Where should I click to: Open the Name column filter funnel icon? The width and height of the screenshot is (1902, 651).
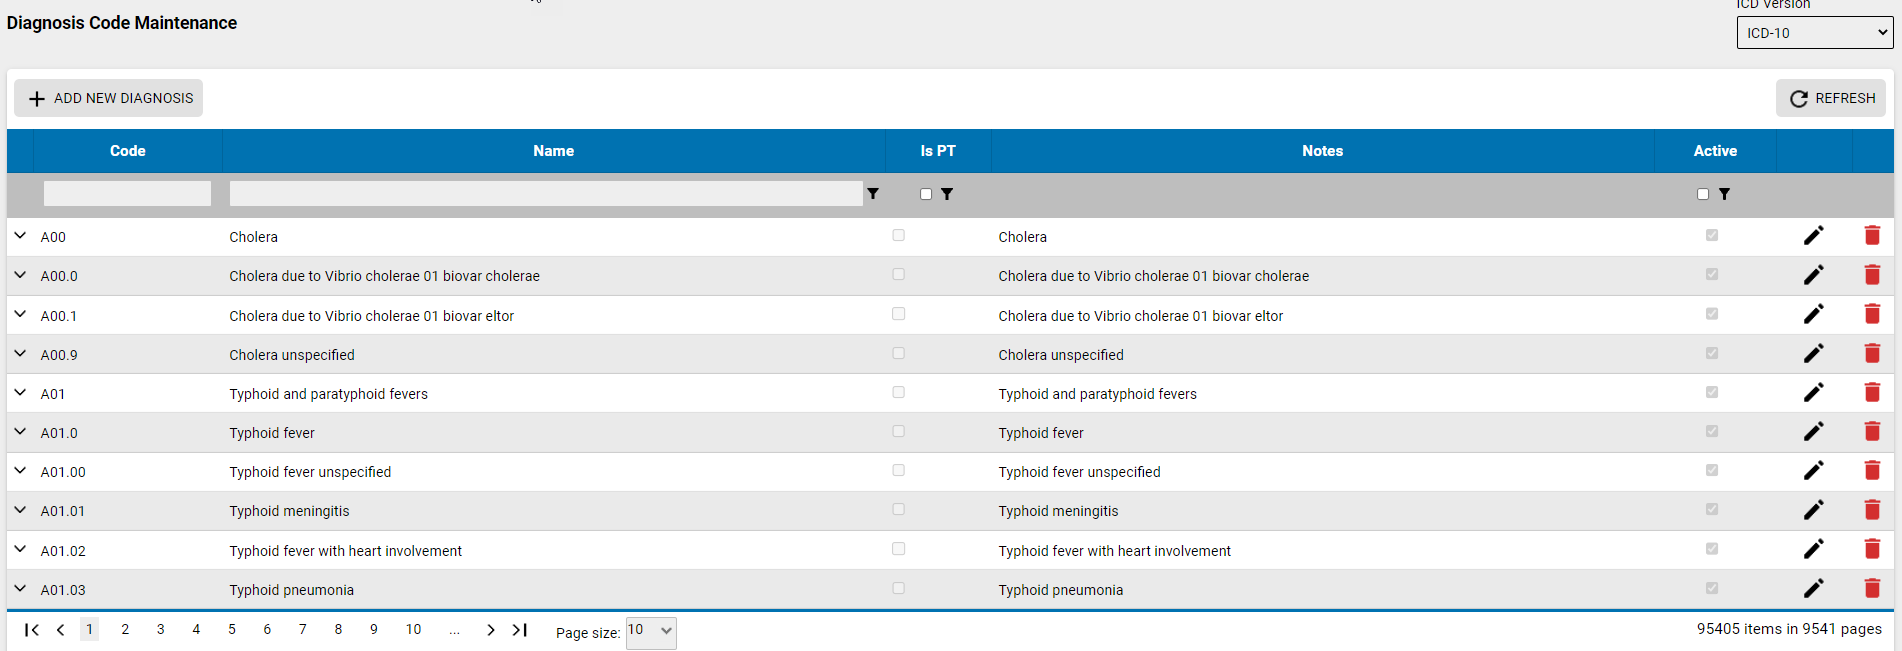(x=873, y=194)
